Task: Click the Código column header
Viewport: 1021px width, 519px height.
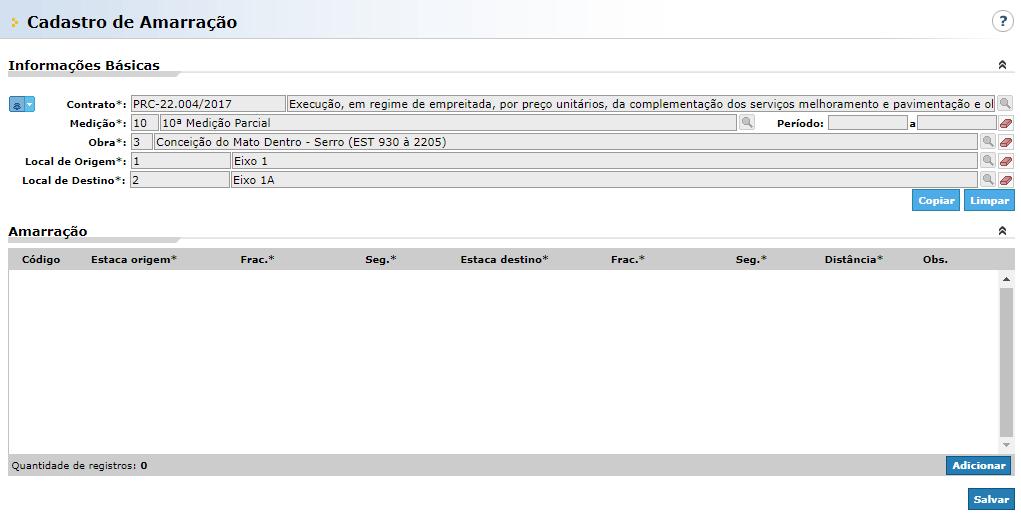Action: tap(41, 259)
